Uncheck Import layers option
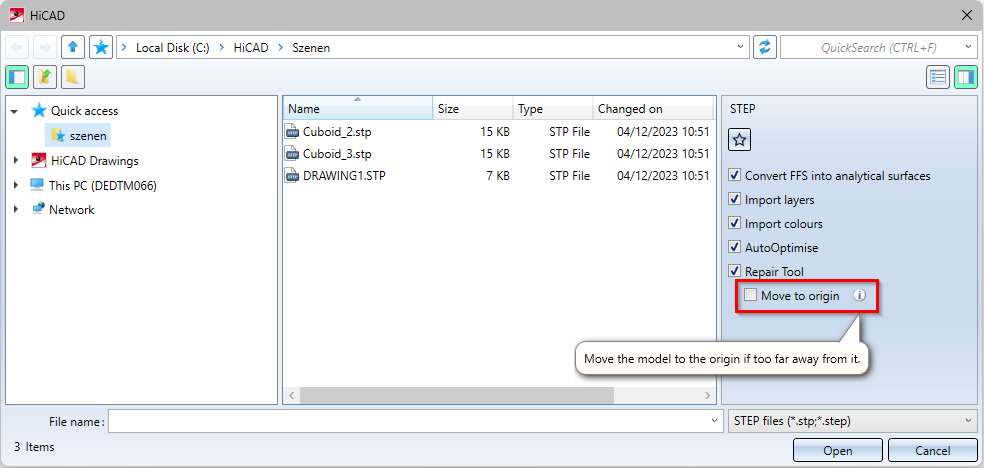Image resolution: width=984 pixels, height=468 pixels. [735, 199]
